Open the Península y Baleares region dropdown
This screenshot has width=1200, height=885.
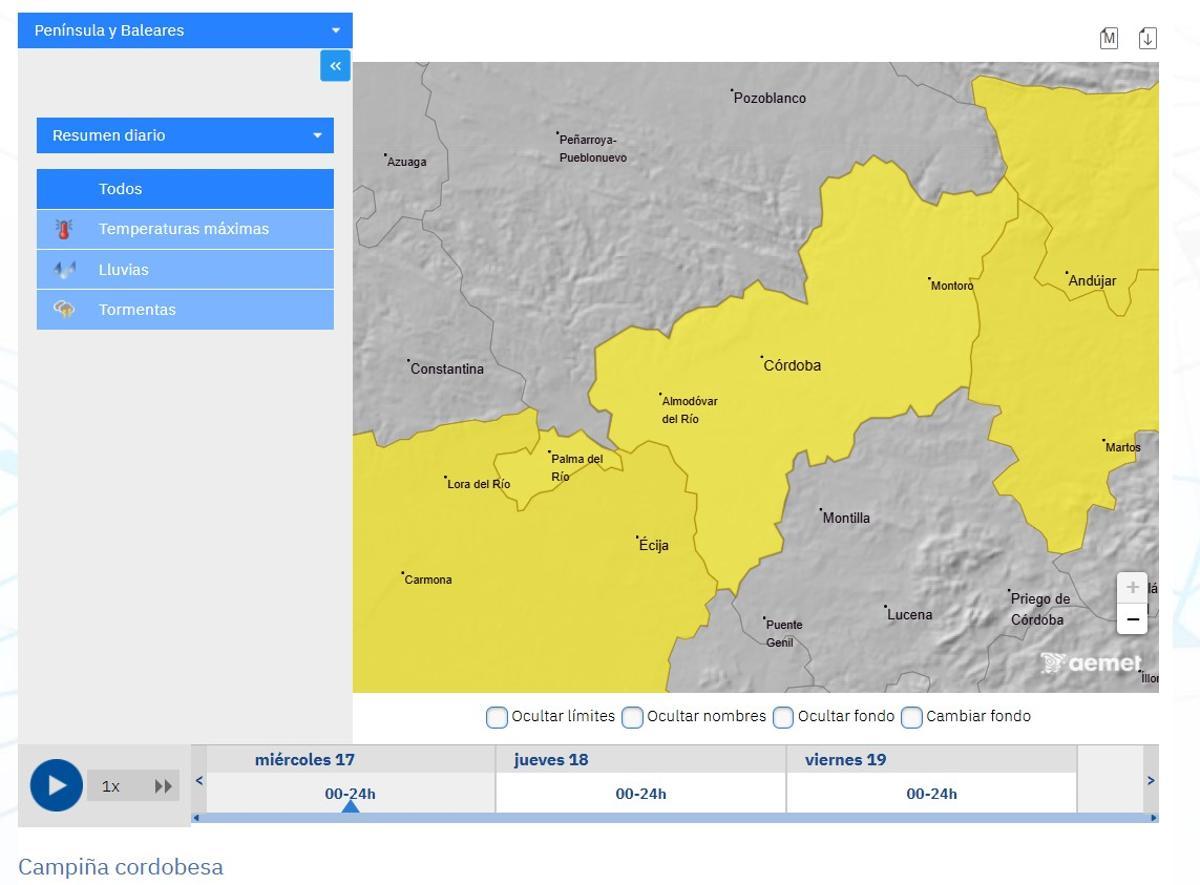click(185, 30)
